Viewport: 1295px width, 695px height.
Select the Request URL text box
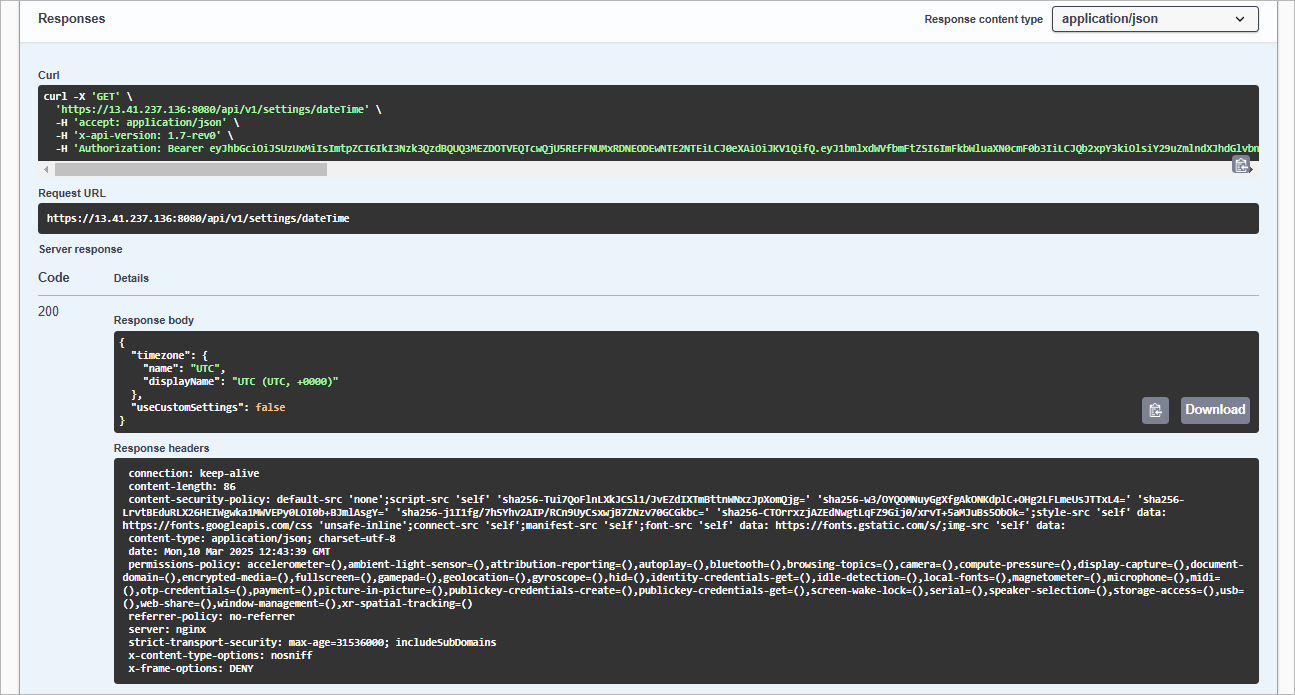[x=648, y=218]
